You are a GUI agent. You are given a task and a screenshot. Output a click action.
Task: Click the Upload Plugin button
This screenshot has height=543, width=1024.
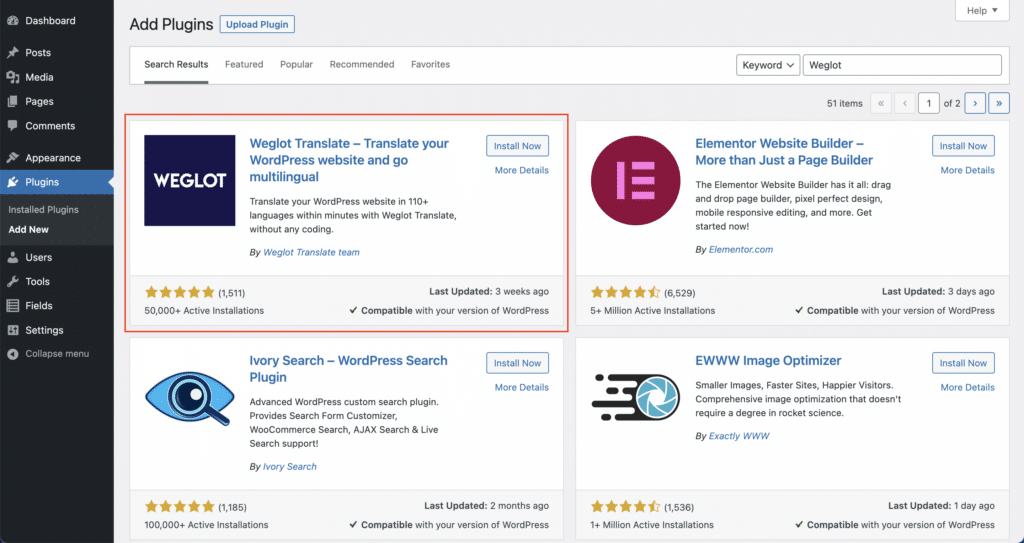pyautogui.click(x=257, y=24)
